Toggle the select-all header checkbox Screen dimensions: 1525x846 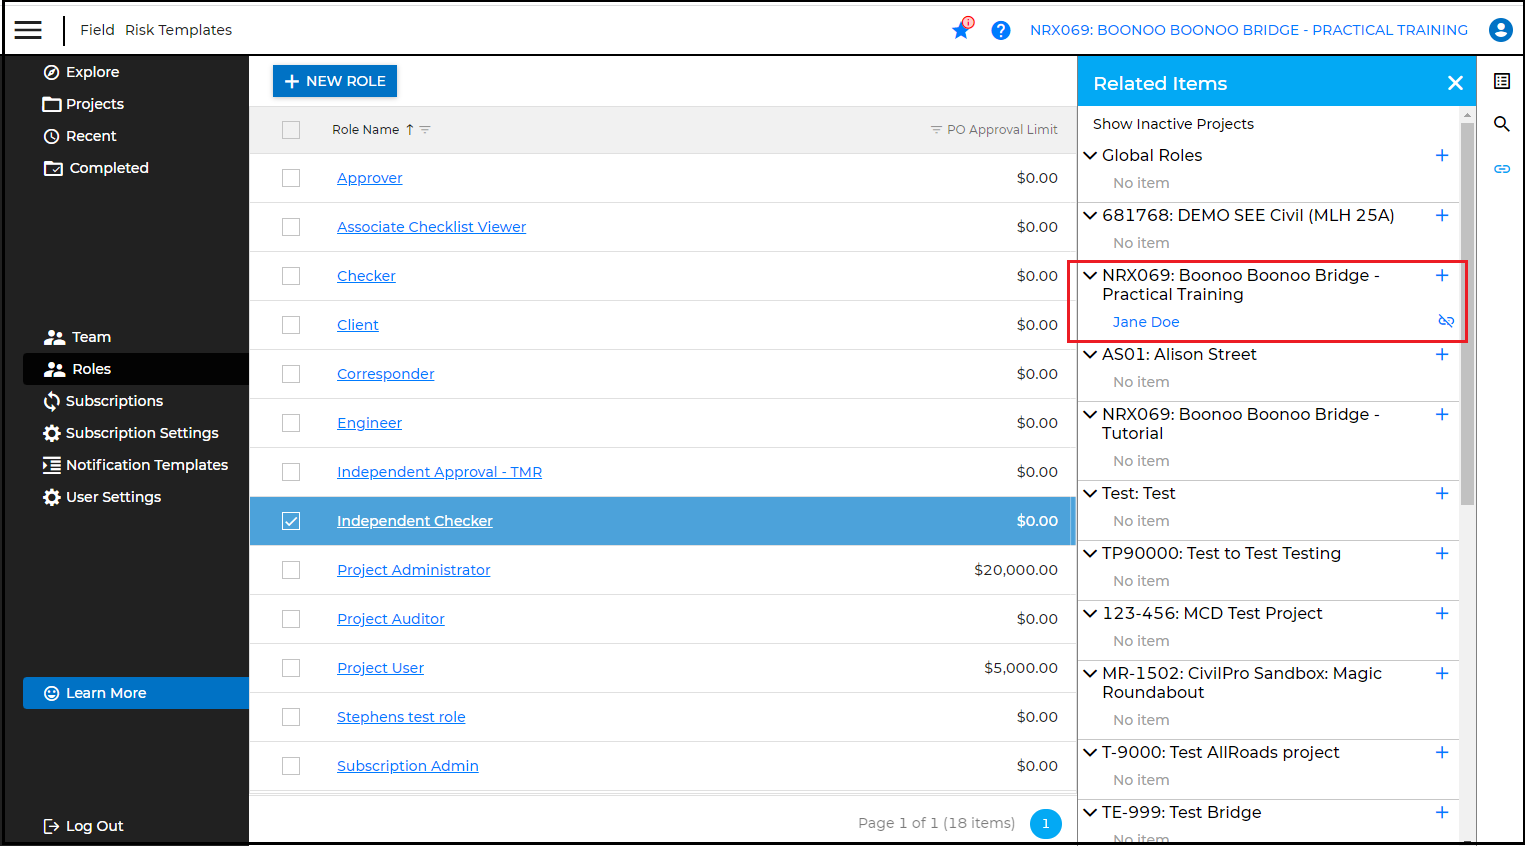291,130
